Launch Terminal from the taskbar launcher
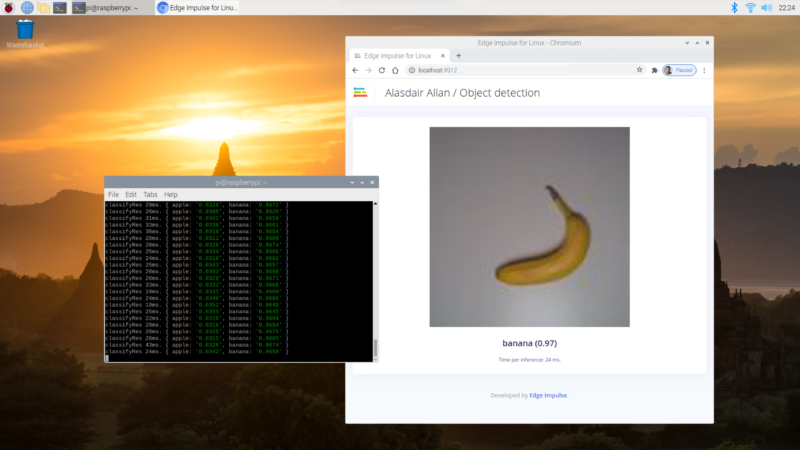800x450 pixels. [x=61, y=8]
